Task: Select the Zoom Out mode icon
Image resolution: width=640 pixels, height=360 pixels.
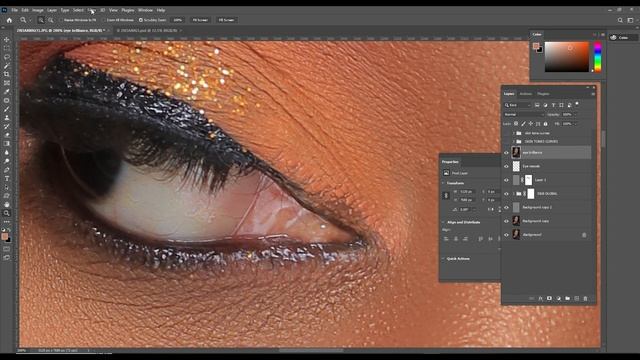Action: click(x=51, y=20)
